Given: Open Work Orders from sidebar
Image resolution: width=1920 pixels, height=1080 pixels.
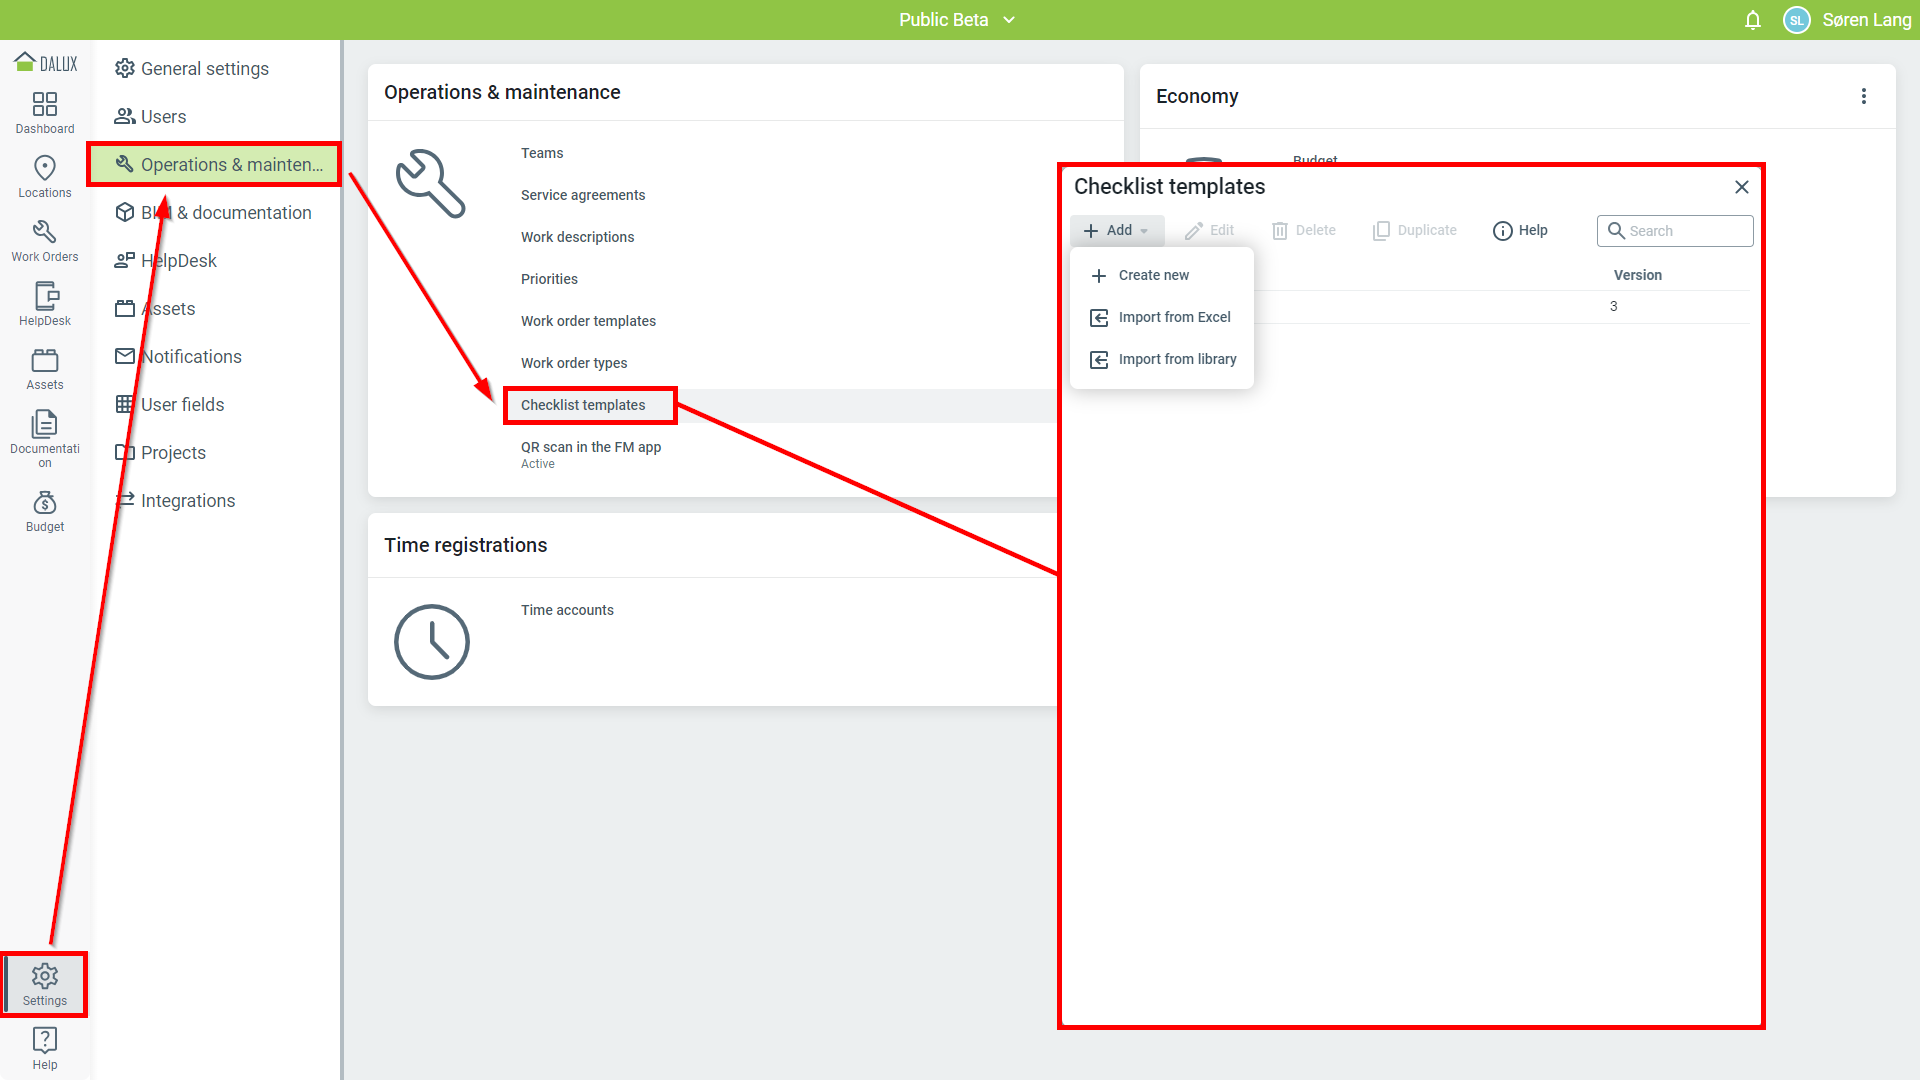Looking at the screenshot, I should pos(45,241).
